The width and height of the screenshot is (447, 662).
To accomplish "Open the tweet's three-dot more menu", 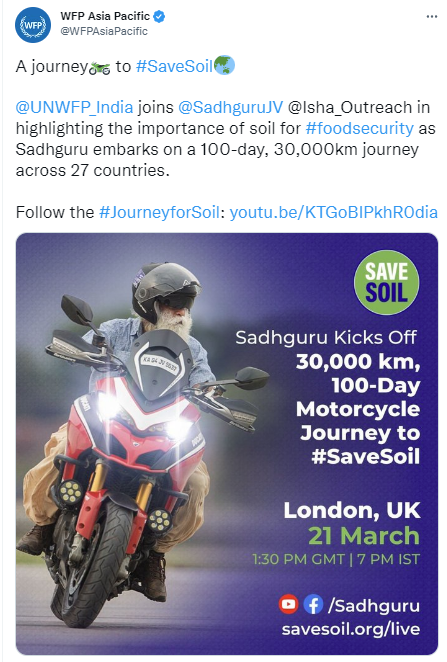I will pyautogui.click(x=431, y=16).
